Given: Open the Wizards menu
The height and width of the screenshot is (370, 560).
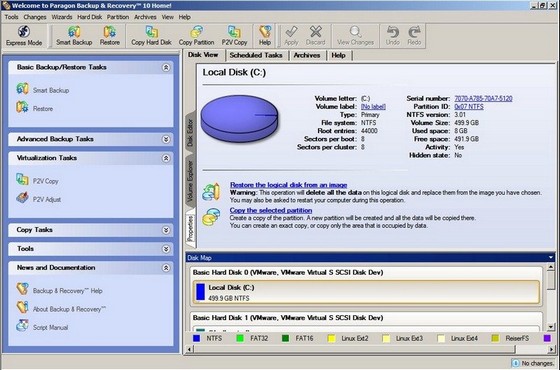Looking at the screenshot, I should tap(61, 17).
